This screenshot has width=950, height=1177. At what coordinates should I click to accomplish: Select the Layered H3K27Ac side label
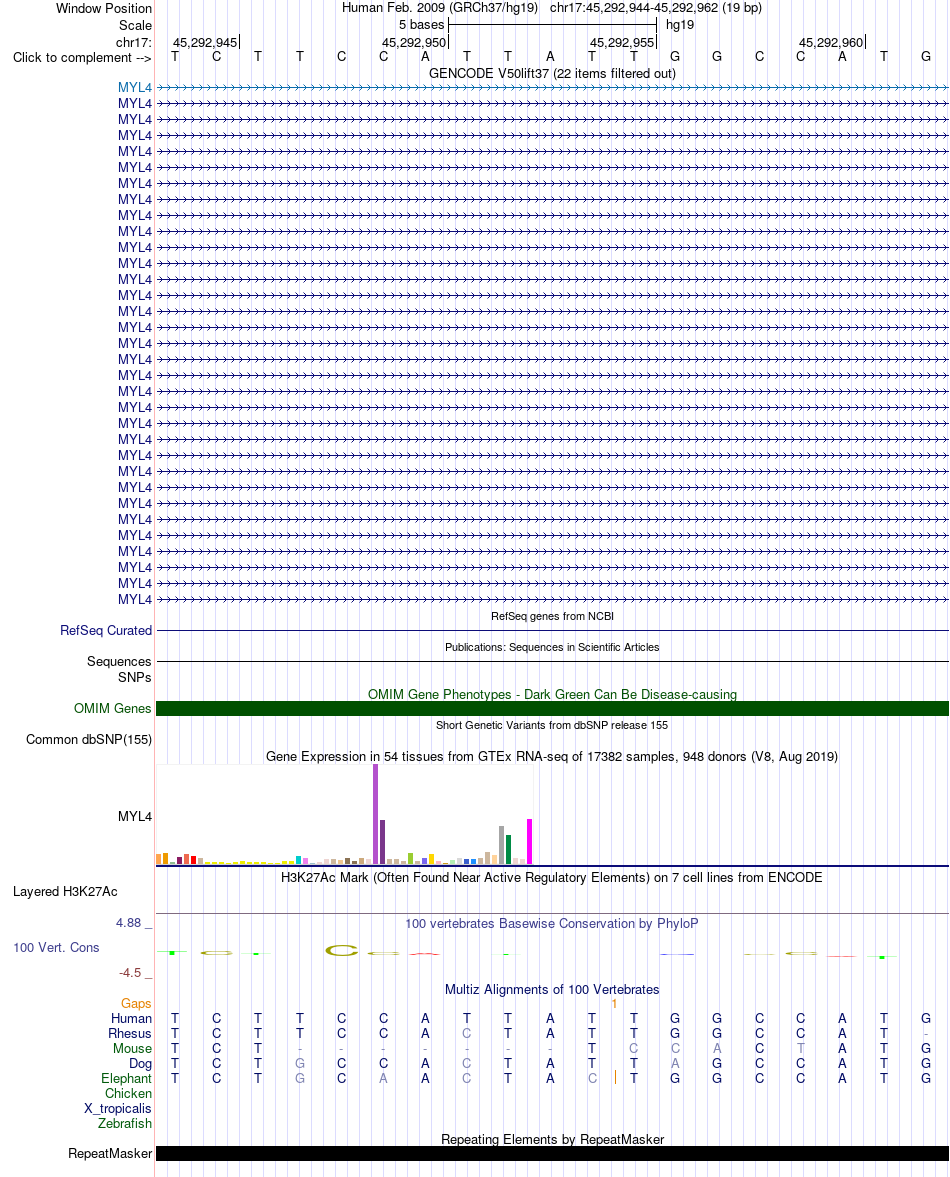(65, 892)
